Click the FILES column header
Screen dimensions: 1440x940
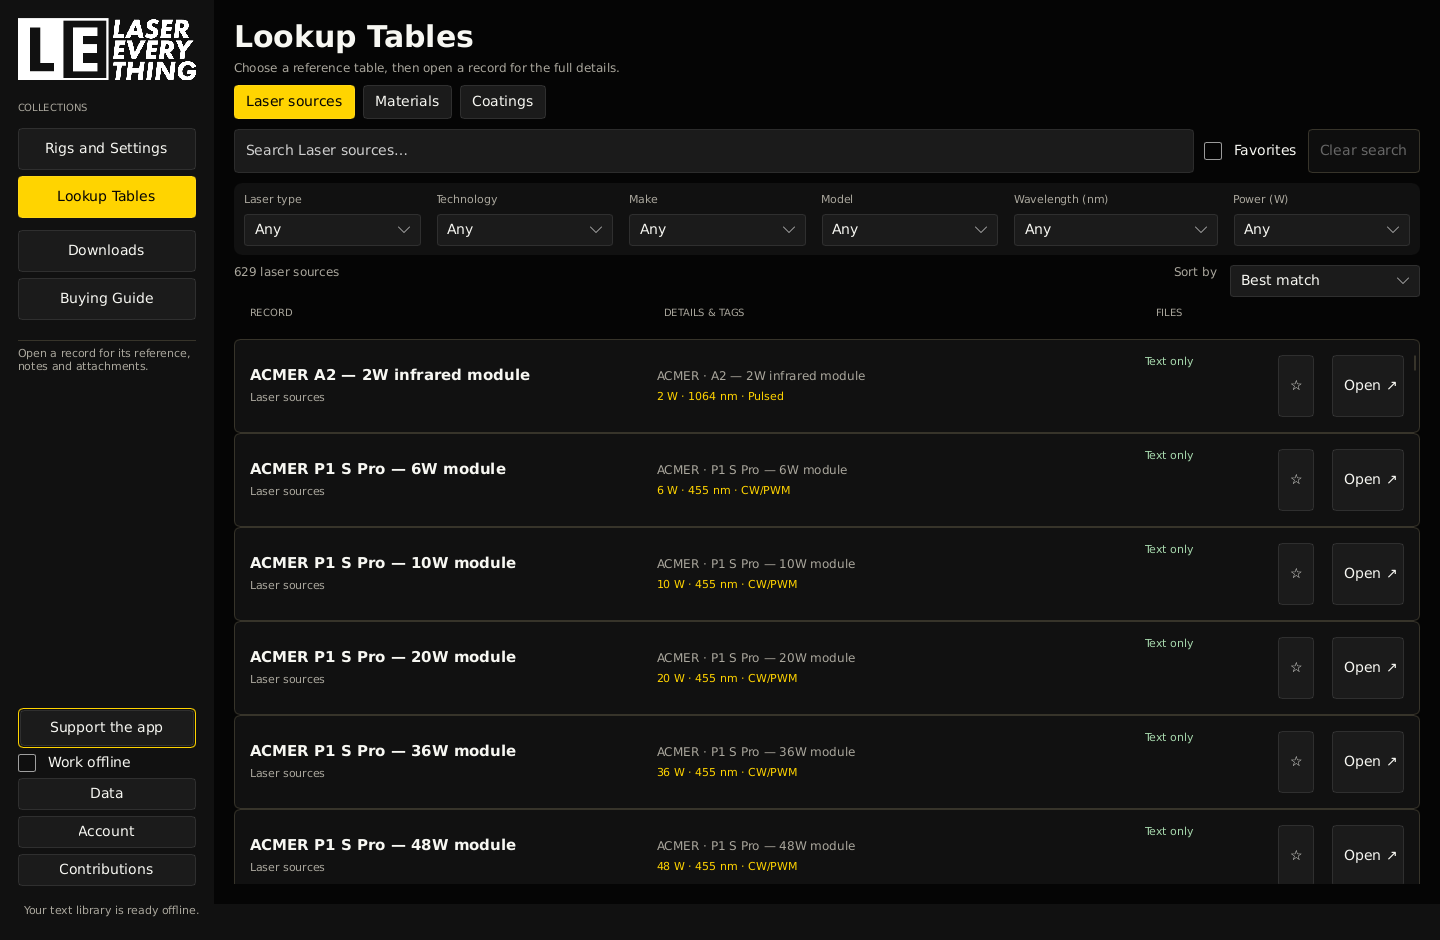tap(1169, 313)
